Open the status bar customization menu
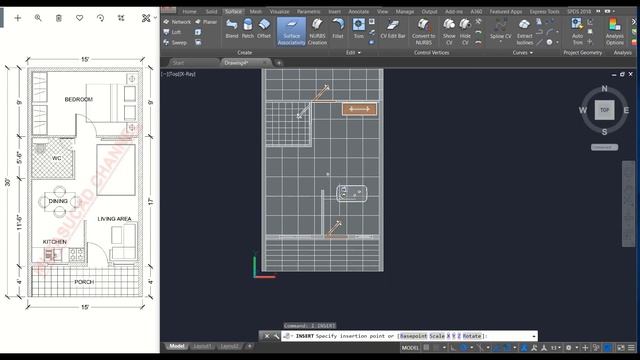The width and height of the screenshot is (640, 360). click(x=631, y=348)
